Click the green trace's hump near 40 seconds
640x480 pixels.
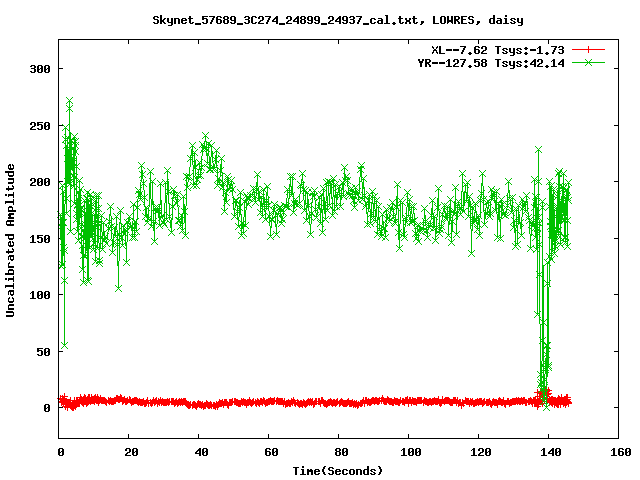pyautogui.click(x=205, y=147)
